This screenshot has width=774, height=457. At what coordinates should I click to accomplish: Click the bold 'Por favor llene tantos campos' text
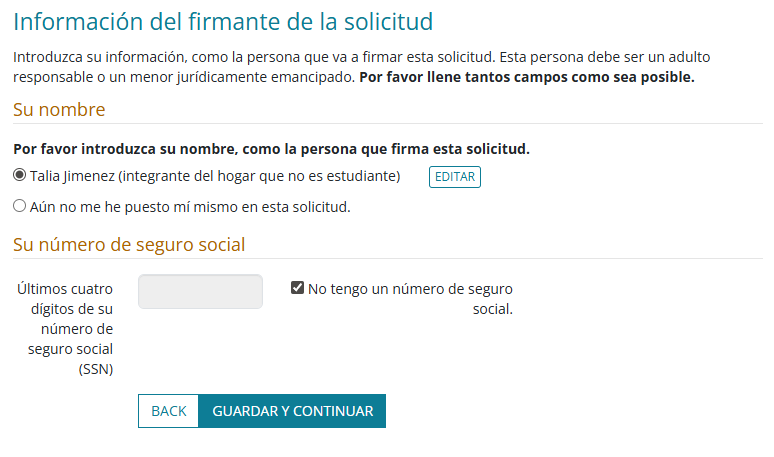point(526,76)
